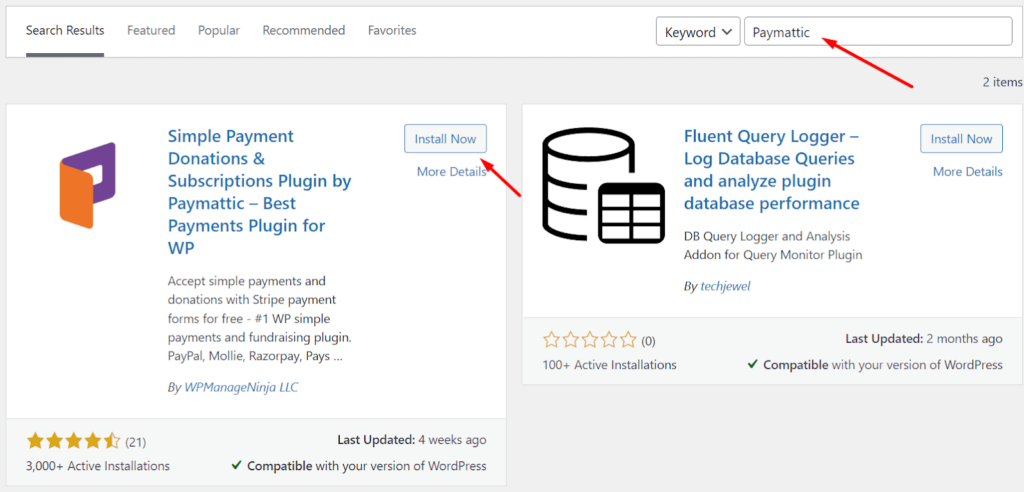Switch to the Featured tab
Screen dimensions: 1024x492
pyautogui.click(x=151, y=31)
